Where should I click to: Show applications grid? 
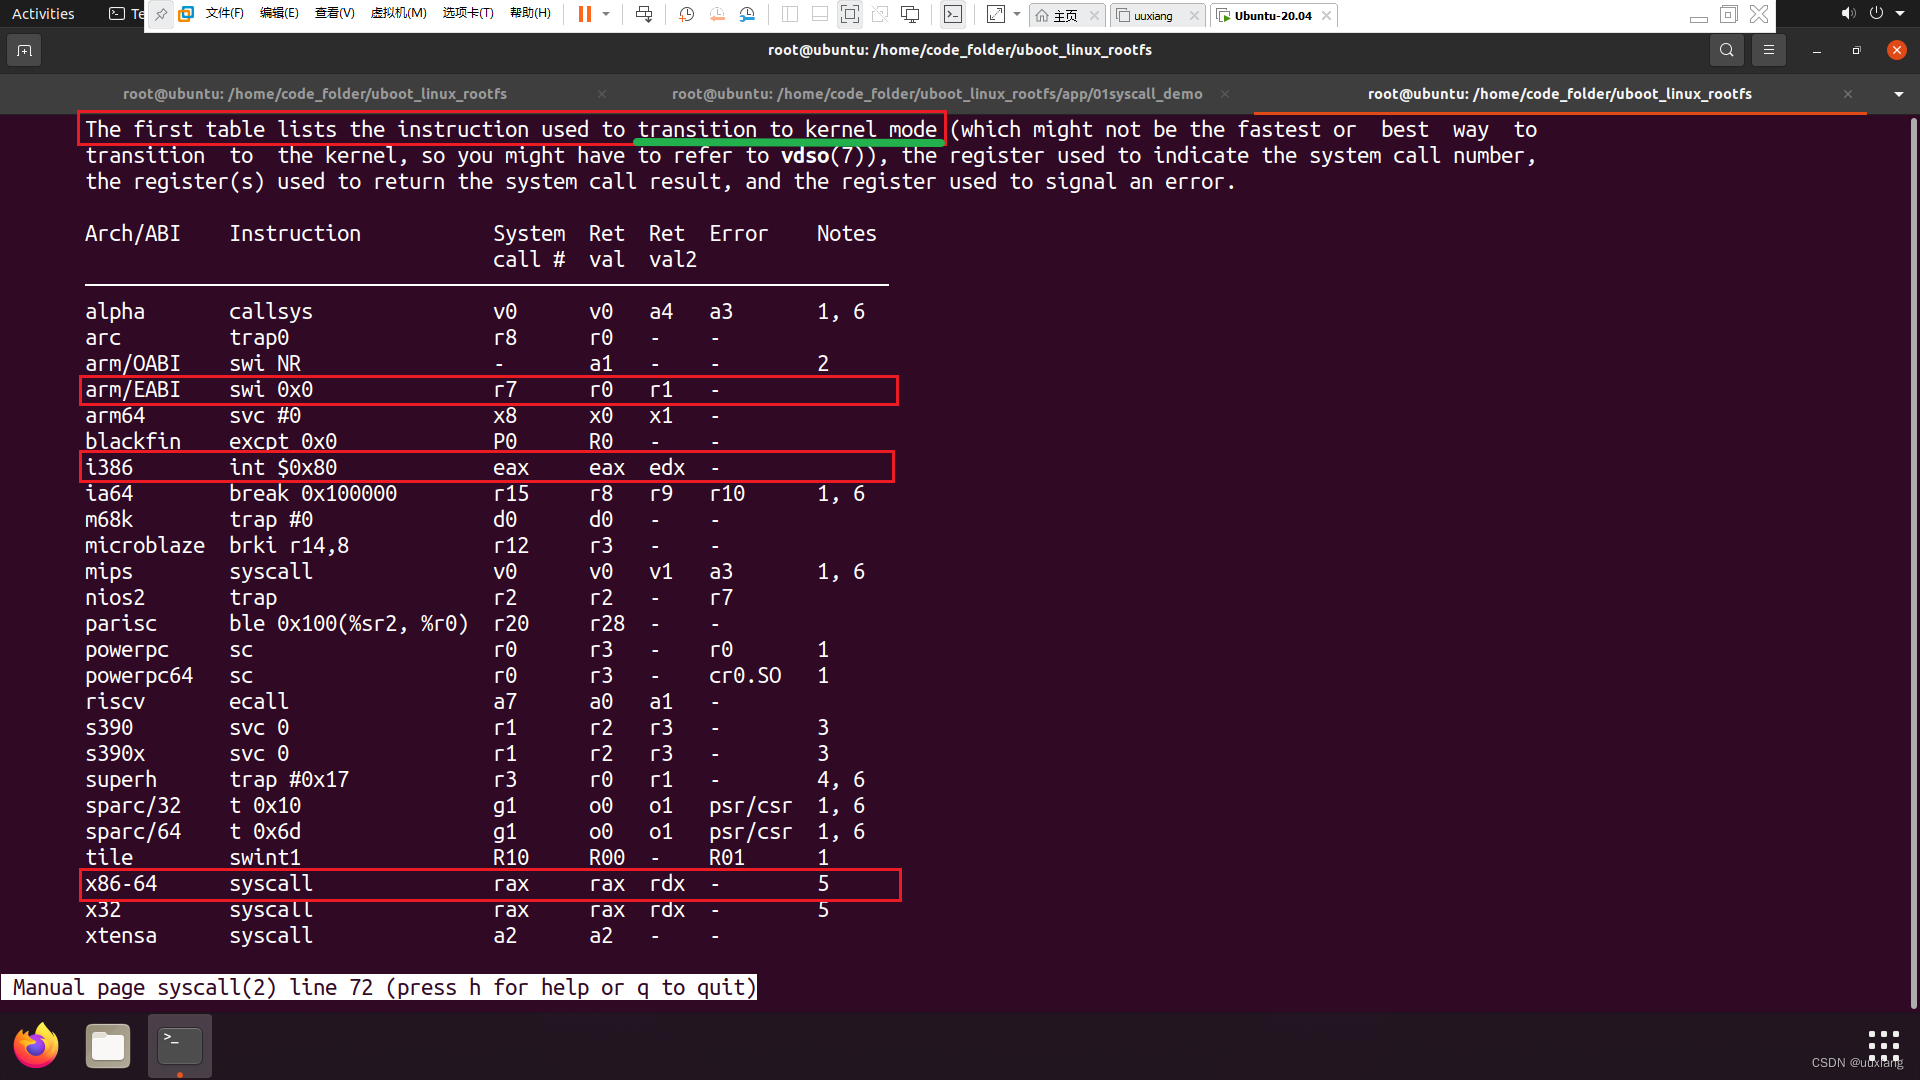click(1883, 1044)
